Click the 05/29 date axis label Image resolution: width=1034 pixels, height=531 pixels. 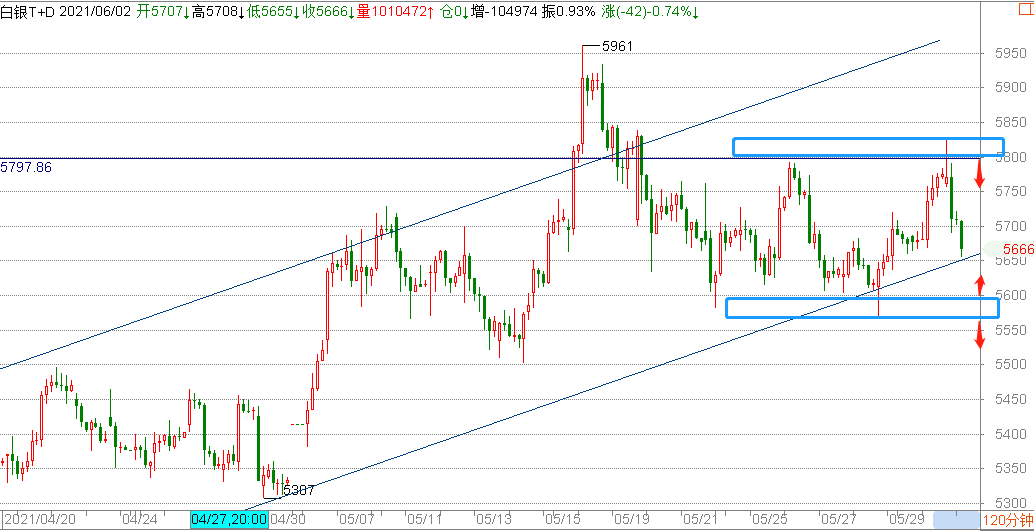906,520
